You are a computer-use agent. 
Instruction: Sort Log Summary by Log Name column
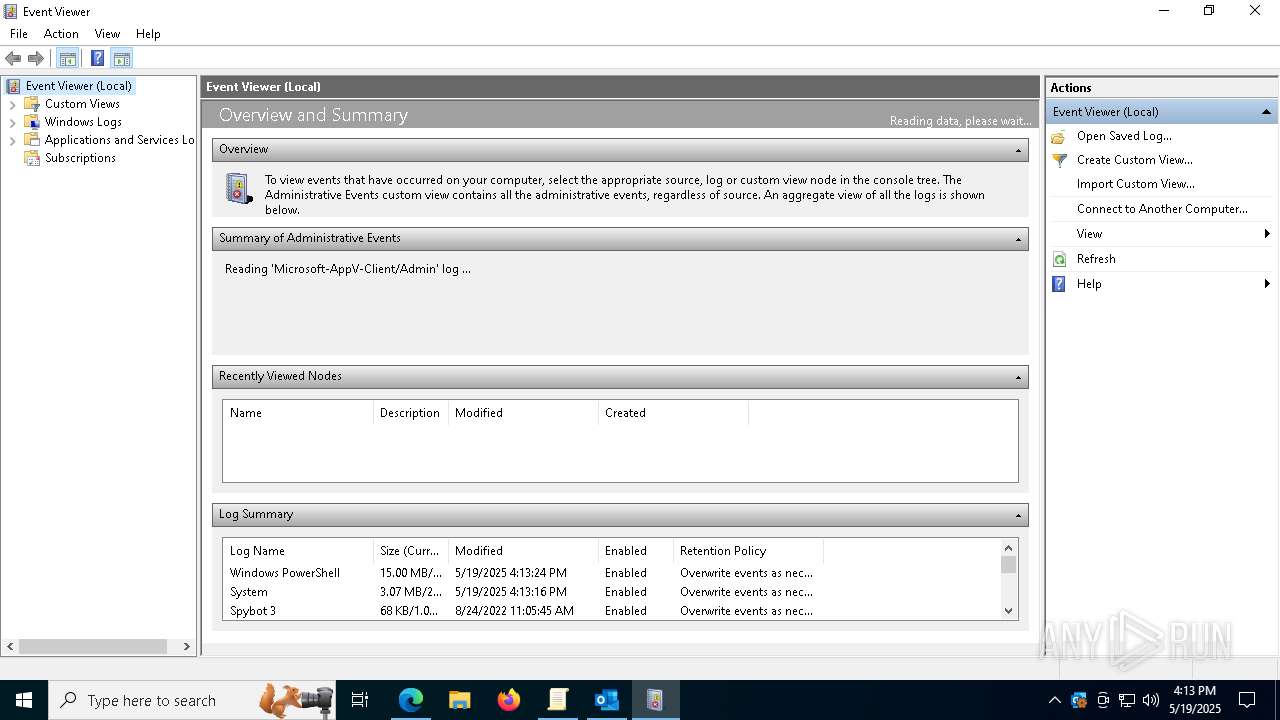pos(297,551)
